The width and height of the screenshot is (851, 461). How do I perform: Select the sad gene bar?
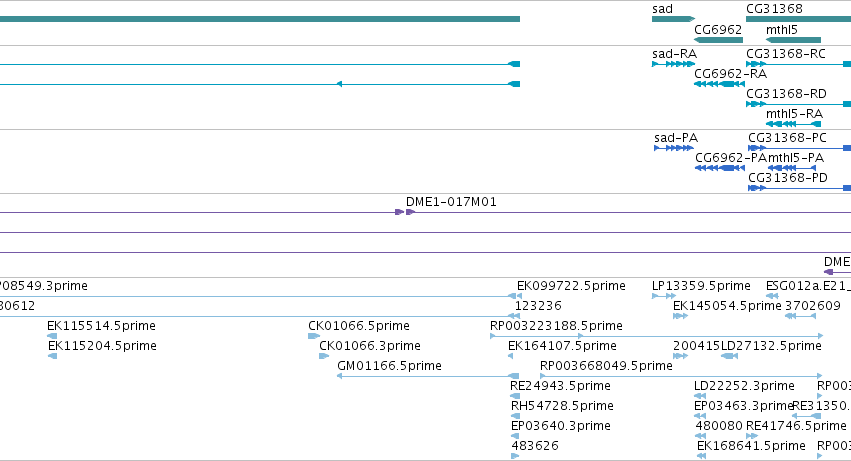tap(673, 19)
